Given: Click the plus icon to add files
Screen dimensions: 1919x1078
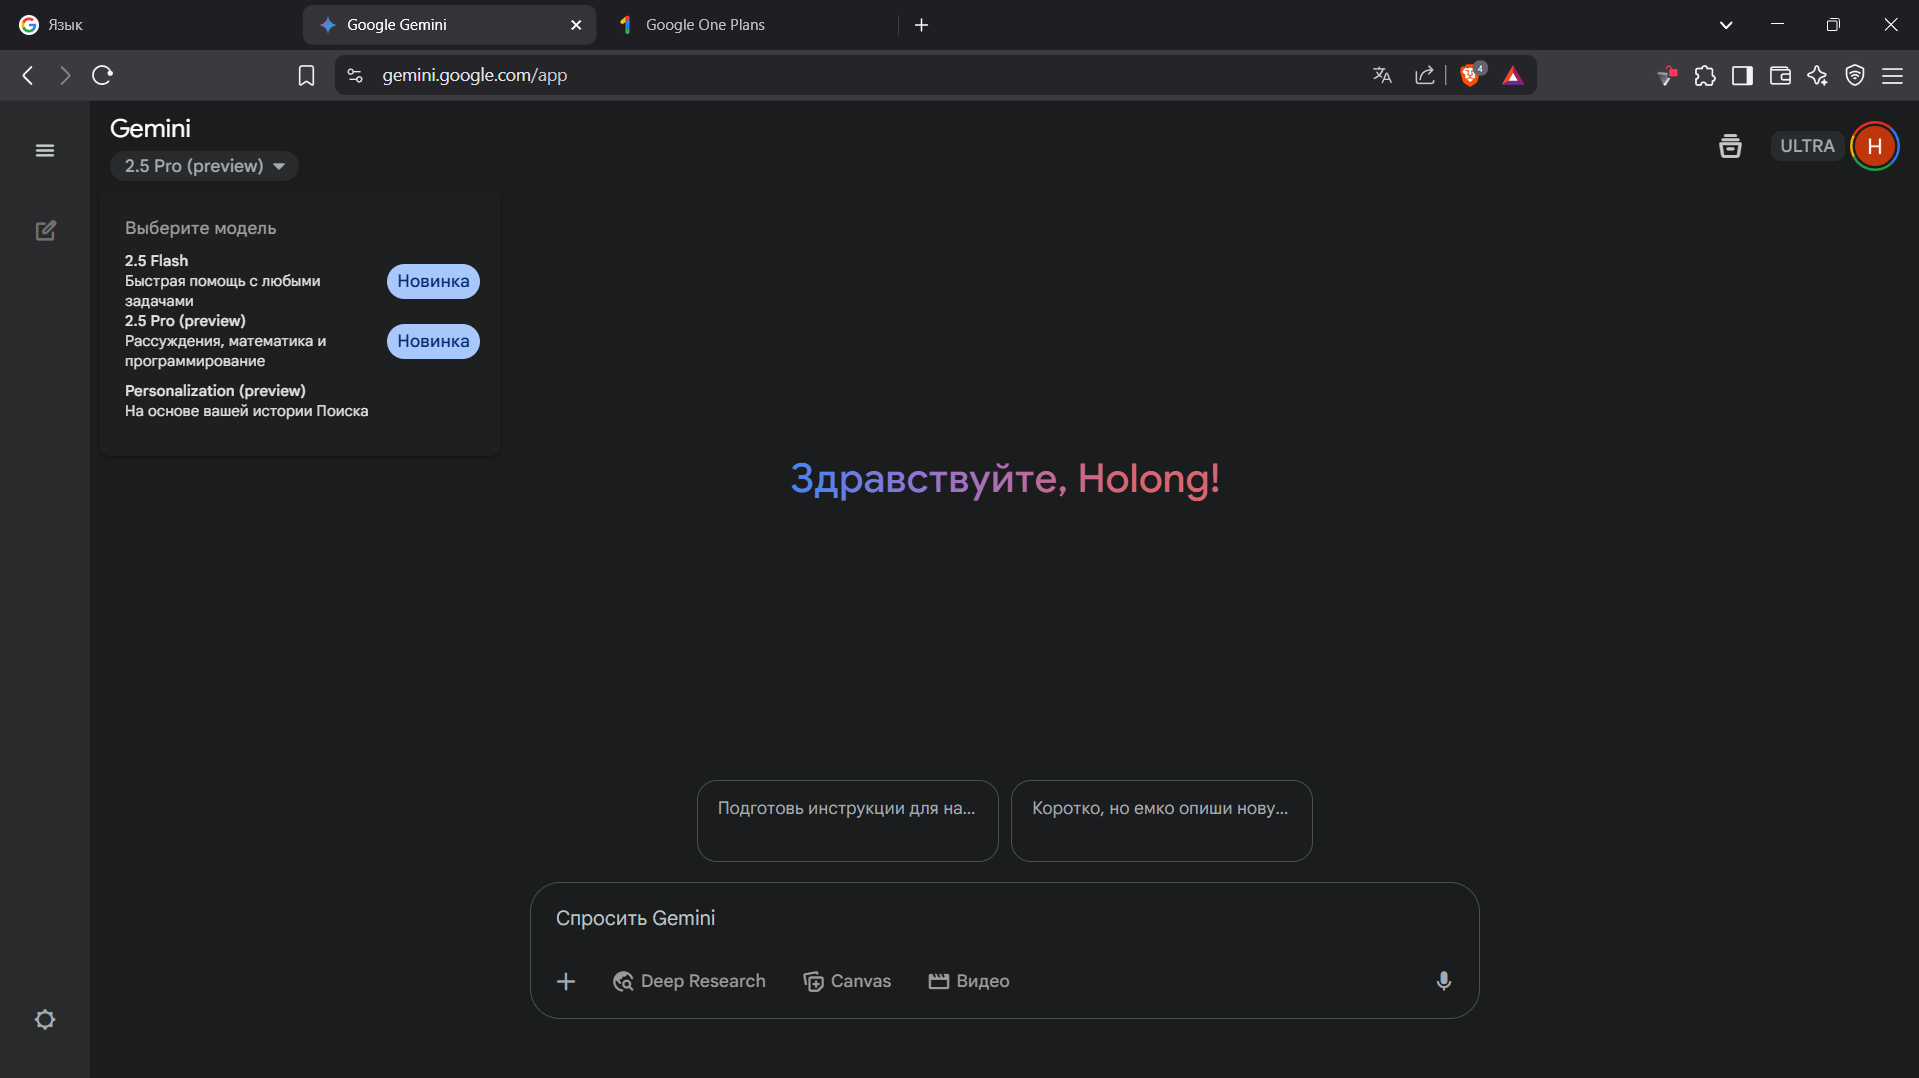Looking at the screenshot, I should click(x=566, y=981).
